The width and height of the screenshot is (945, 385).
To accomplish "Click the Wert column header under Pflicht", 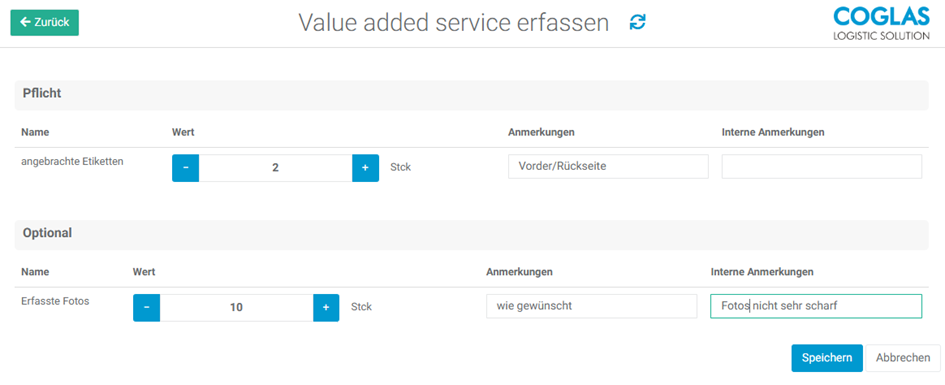I will pyautogui.click(x=183, y=133).
